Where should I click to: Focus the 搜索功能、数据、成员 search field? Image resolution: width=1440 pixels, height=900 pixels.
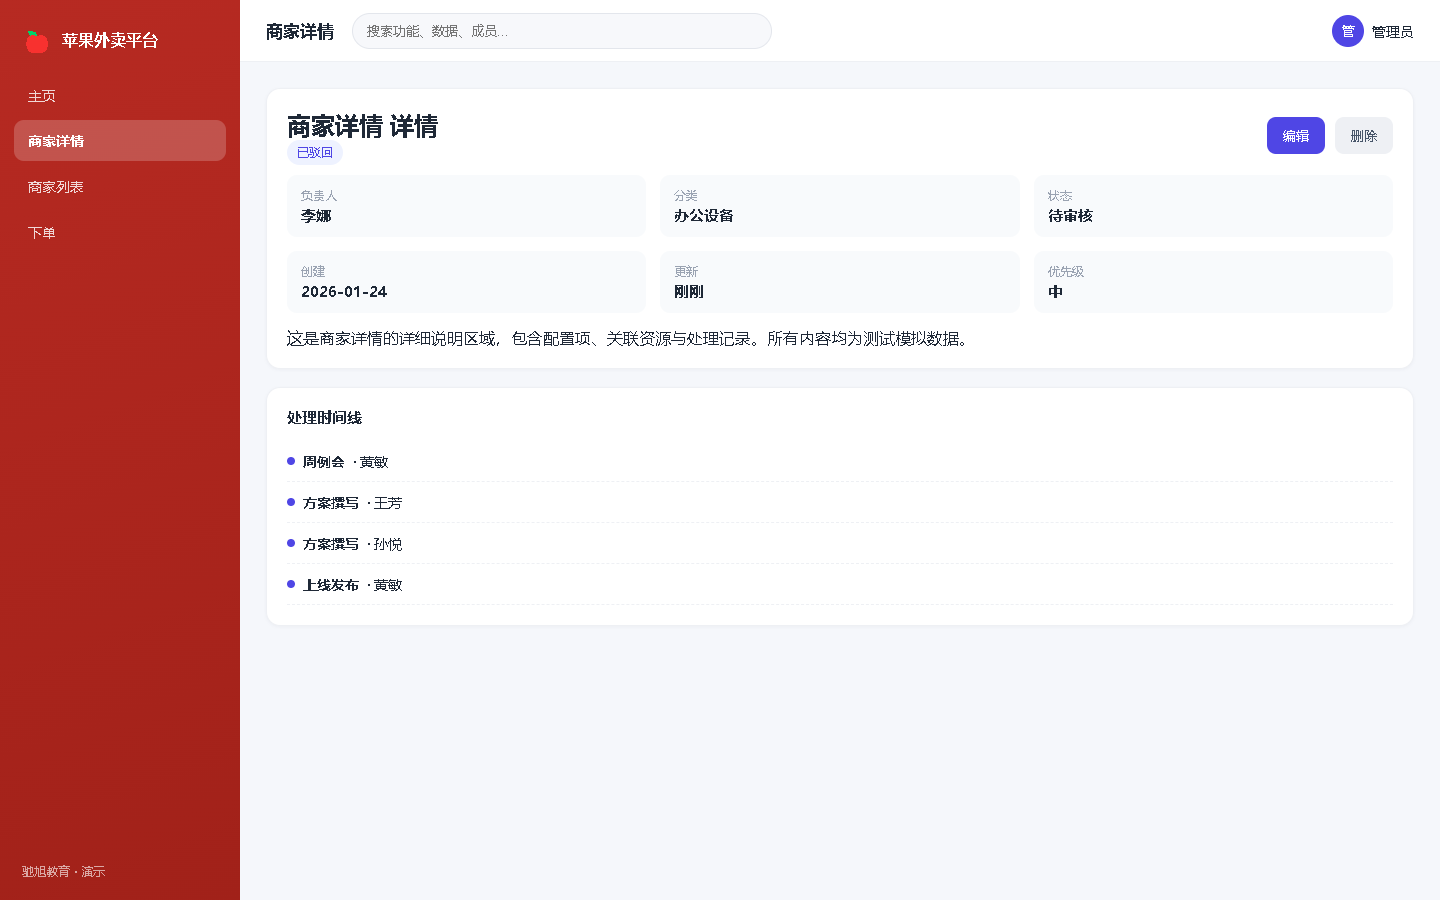[562, 31]
